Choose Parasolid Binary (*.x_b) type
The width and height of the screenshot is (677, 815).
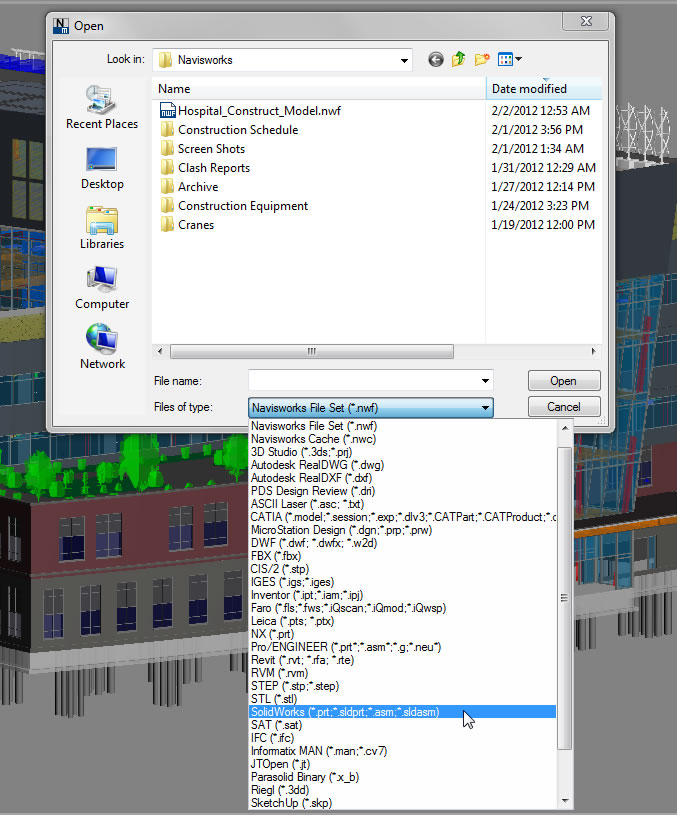tap(402, 777)
